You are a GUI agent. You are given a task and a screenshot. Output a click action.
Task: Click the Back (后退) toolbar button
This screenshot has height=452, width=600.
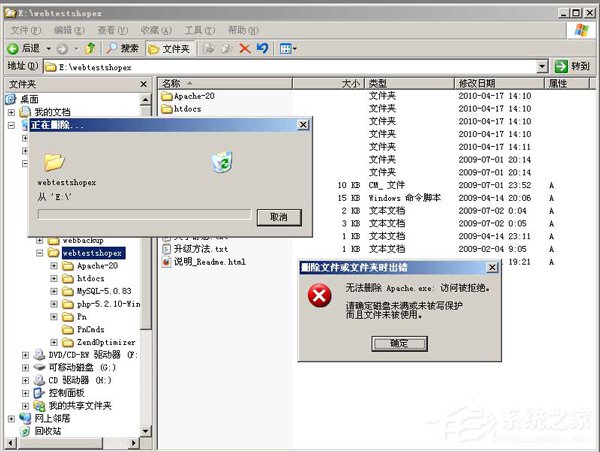pos(24,48)
